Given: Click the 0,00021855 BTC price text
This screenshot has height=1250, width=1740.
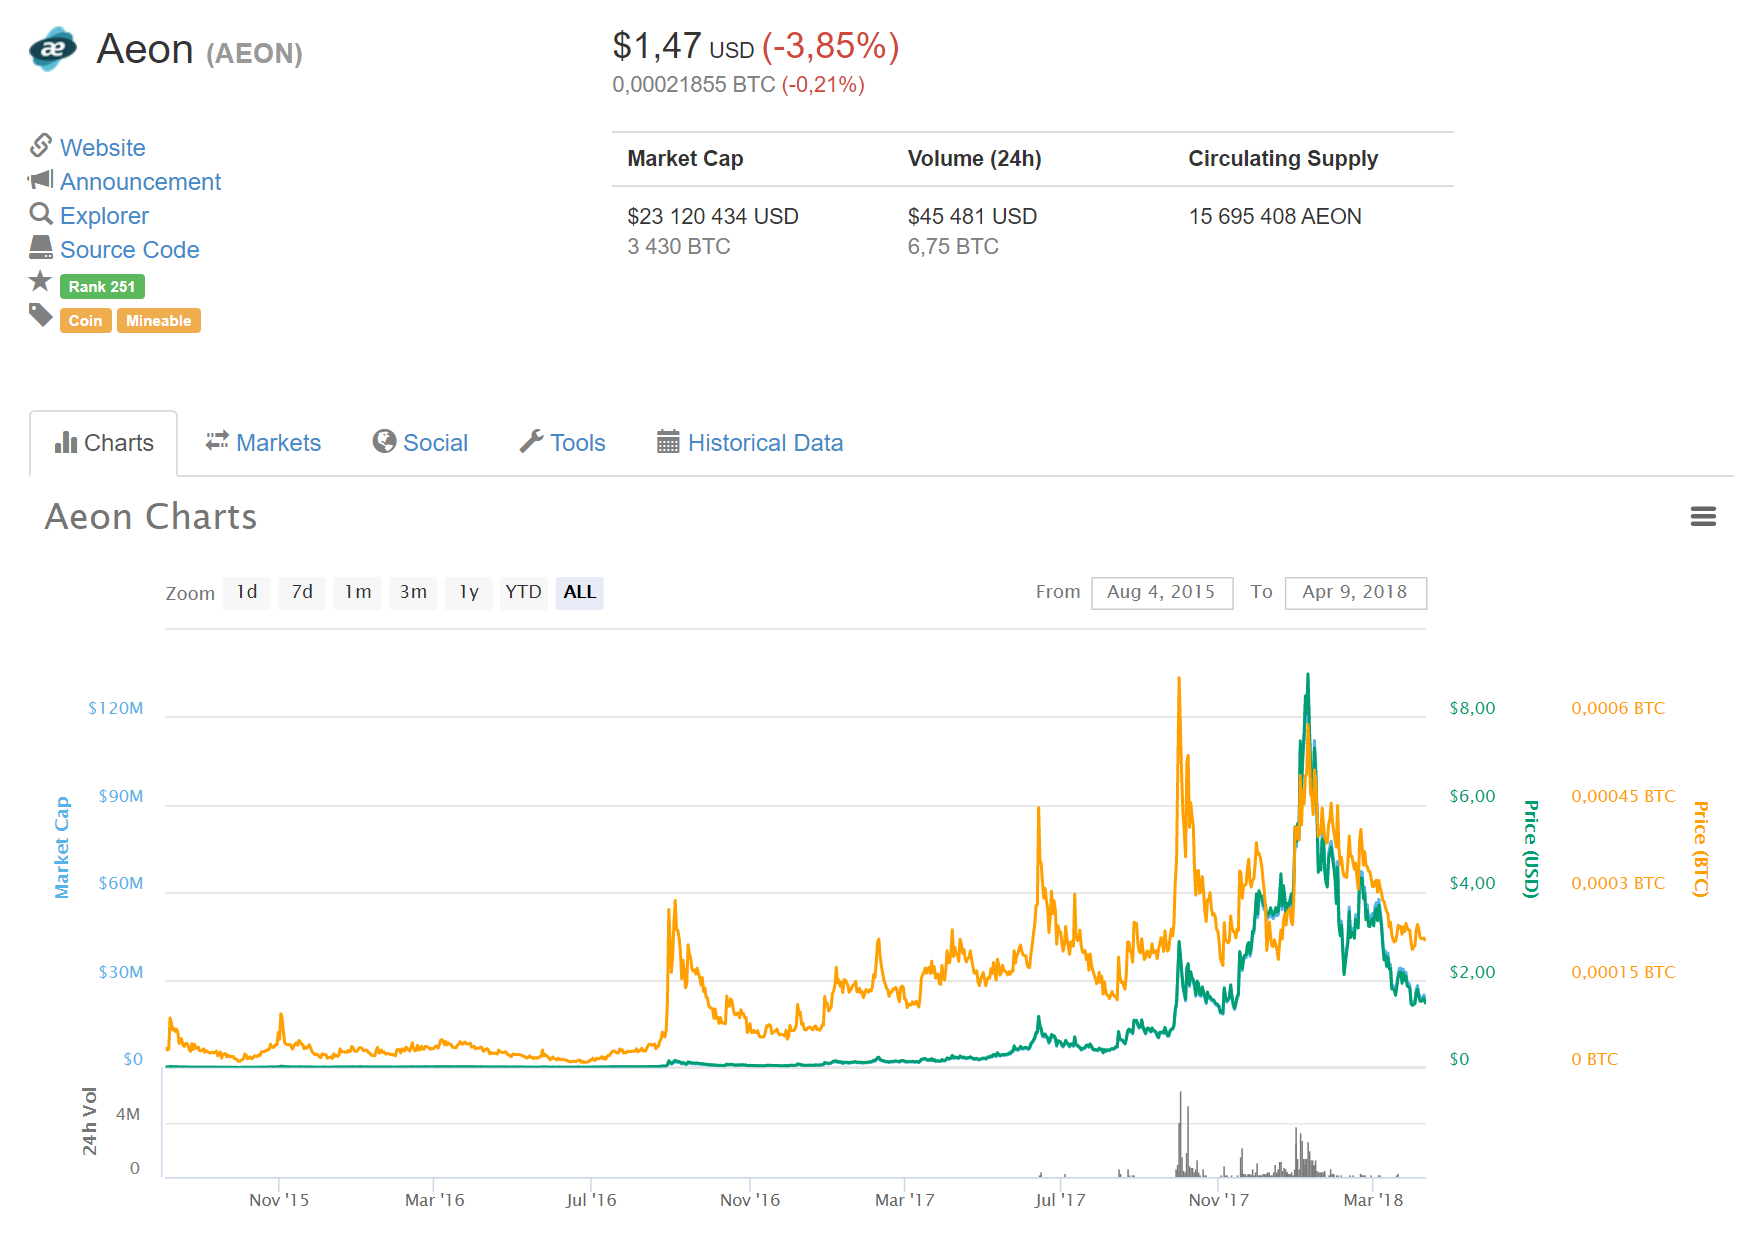Looking at the screenshot, I should [694, 85].
